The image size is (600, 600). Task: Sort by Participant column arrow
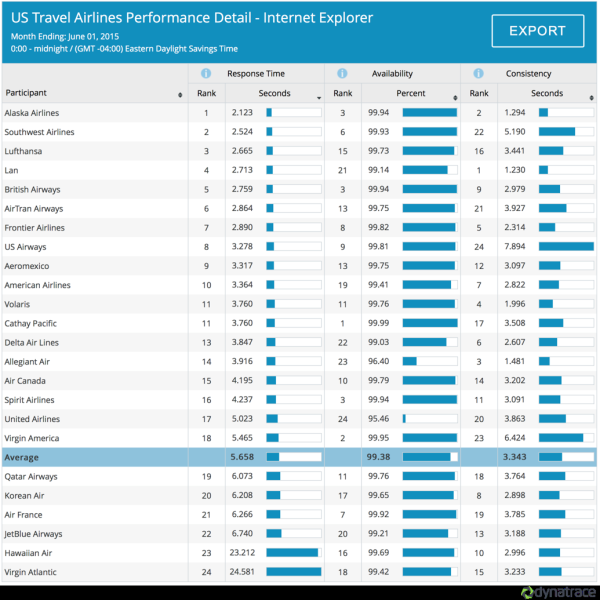coord(180,95)
